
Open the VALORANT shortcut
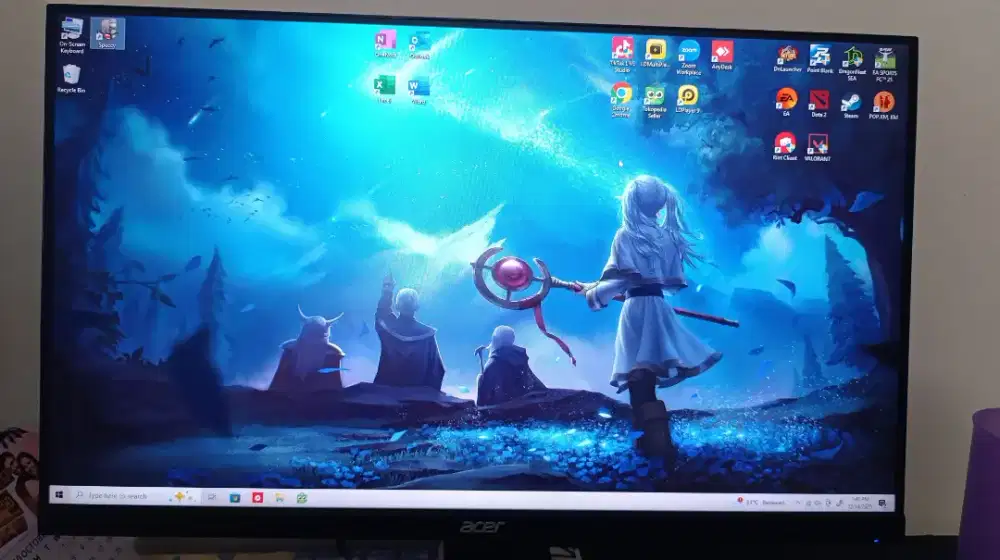pyautogui.click(x=818, y=148)
